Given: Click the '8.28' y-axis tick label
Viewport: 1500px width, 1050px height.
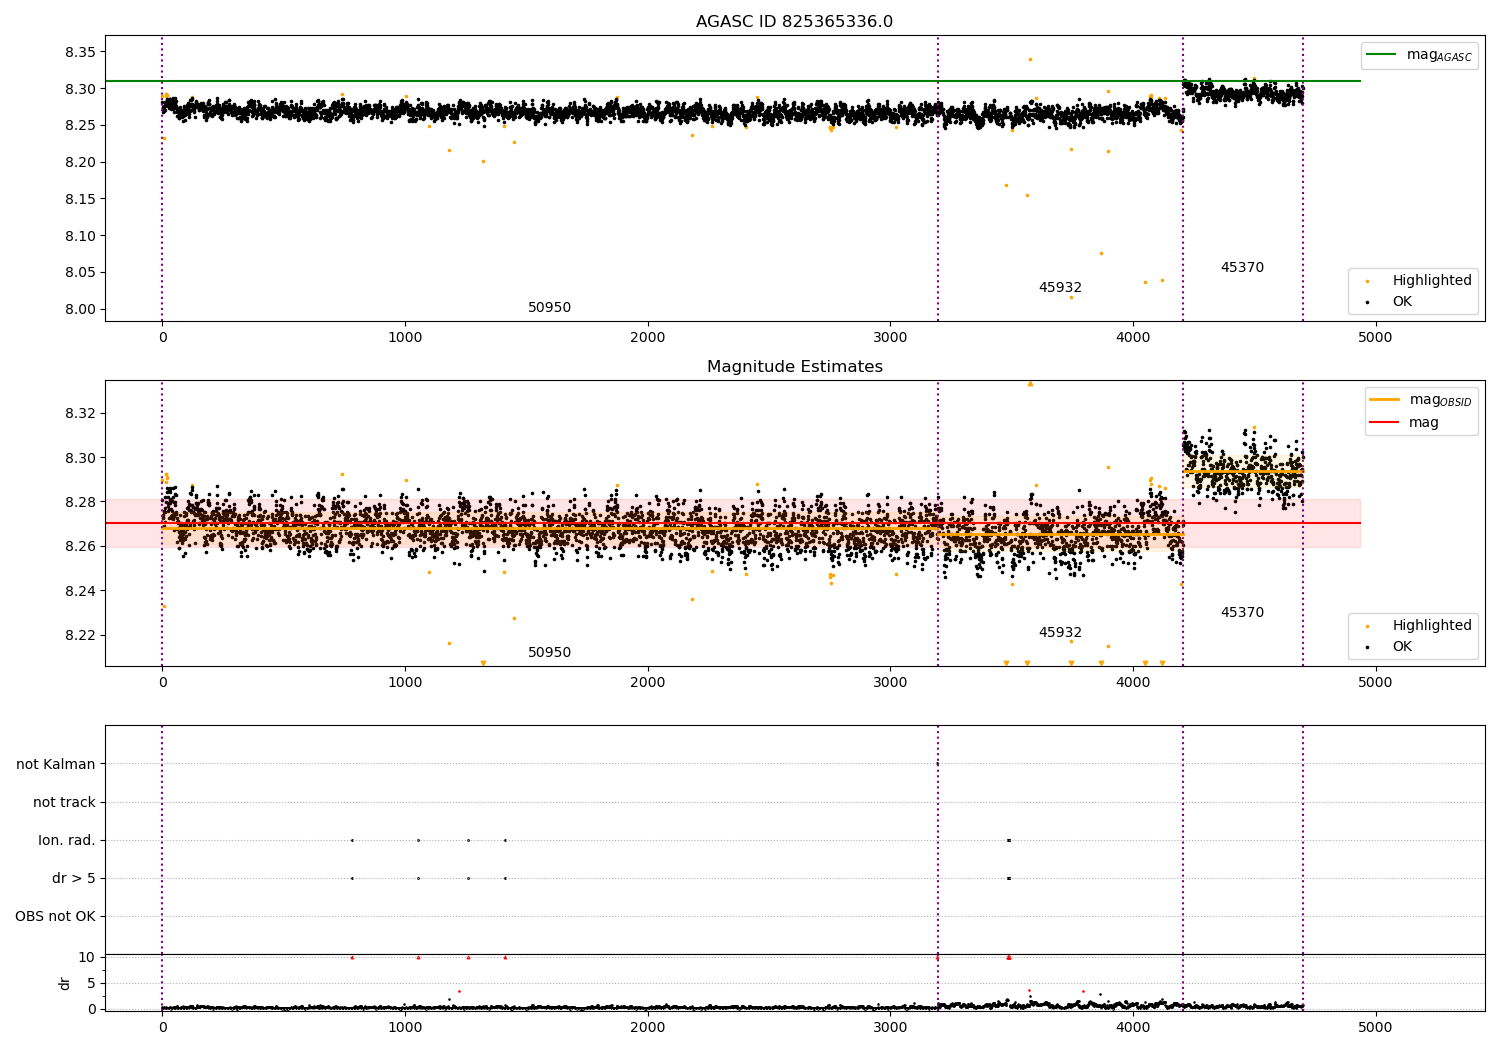Looking at the screenshot, I should click(x=81, y=502).
